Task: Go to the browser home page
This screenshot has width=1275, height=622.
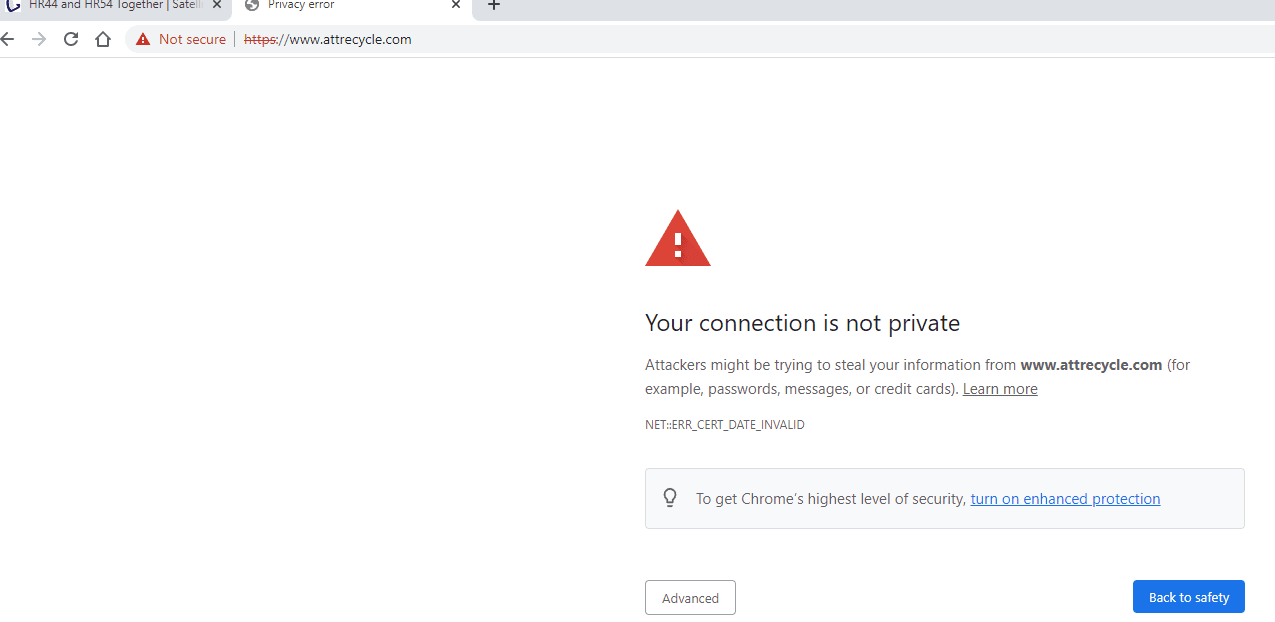Action: pos(102,39)
